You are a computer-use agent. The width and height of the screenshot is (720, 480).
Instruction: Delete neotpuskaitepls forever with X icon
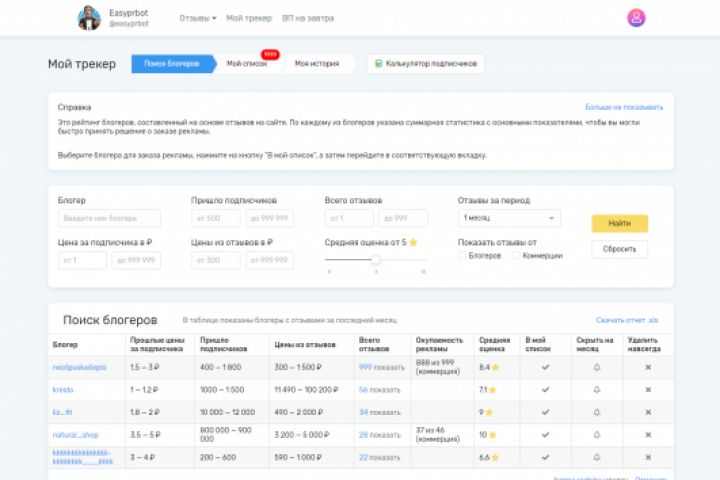[x=648, y=367]
